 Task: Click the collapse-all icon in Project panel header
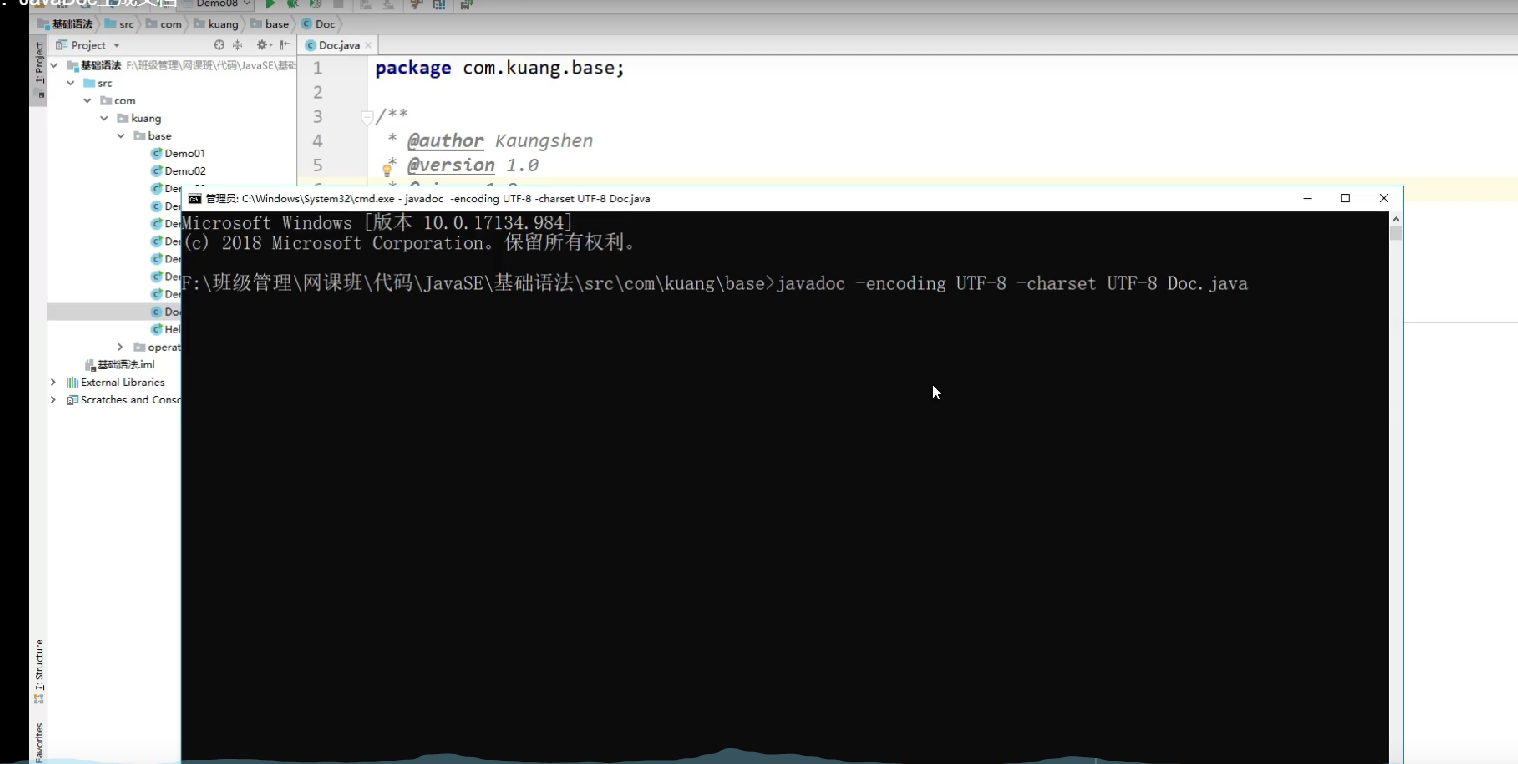click(x=237, y=45)
